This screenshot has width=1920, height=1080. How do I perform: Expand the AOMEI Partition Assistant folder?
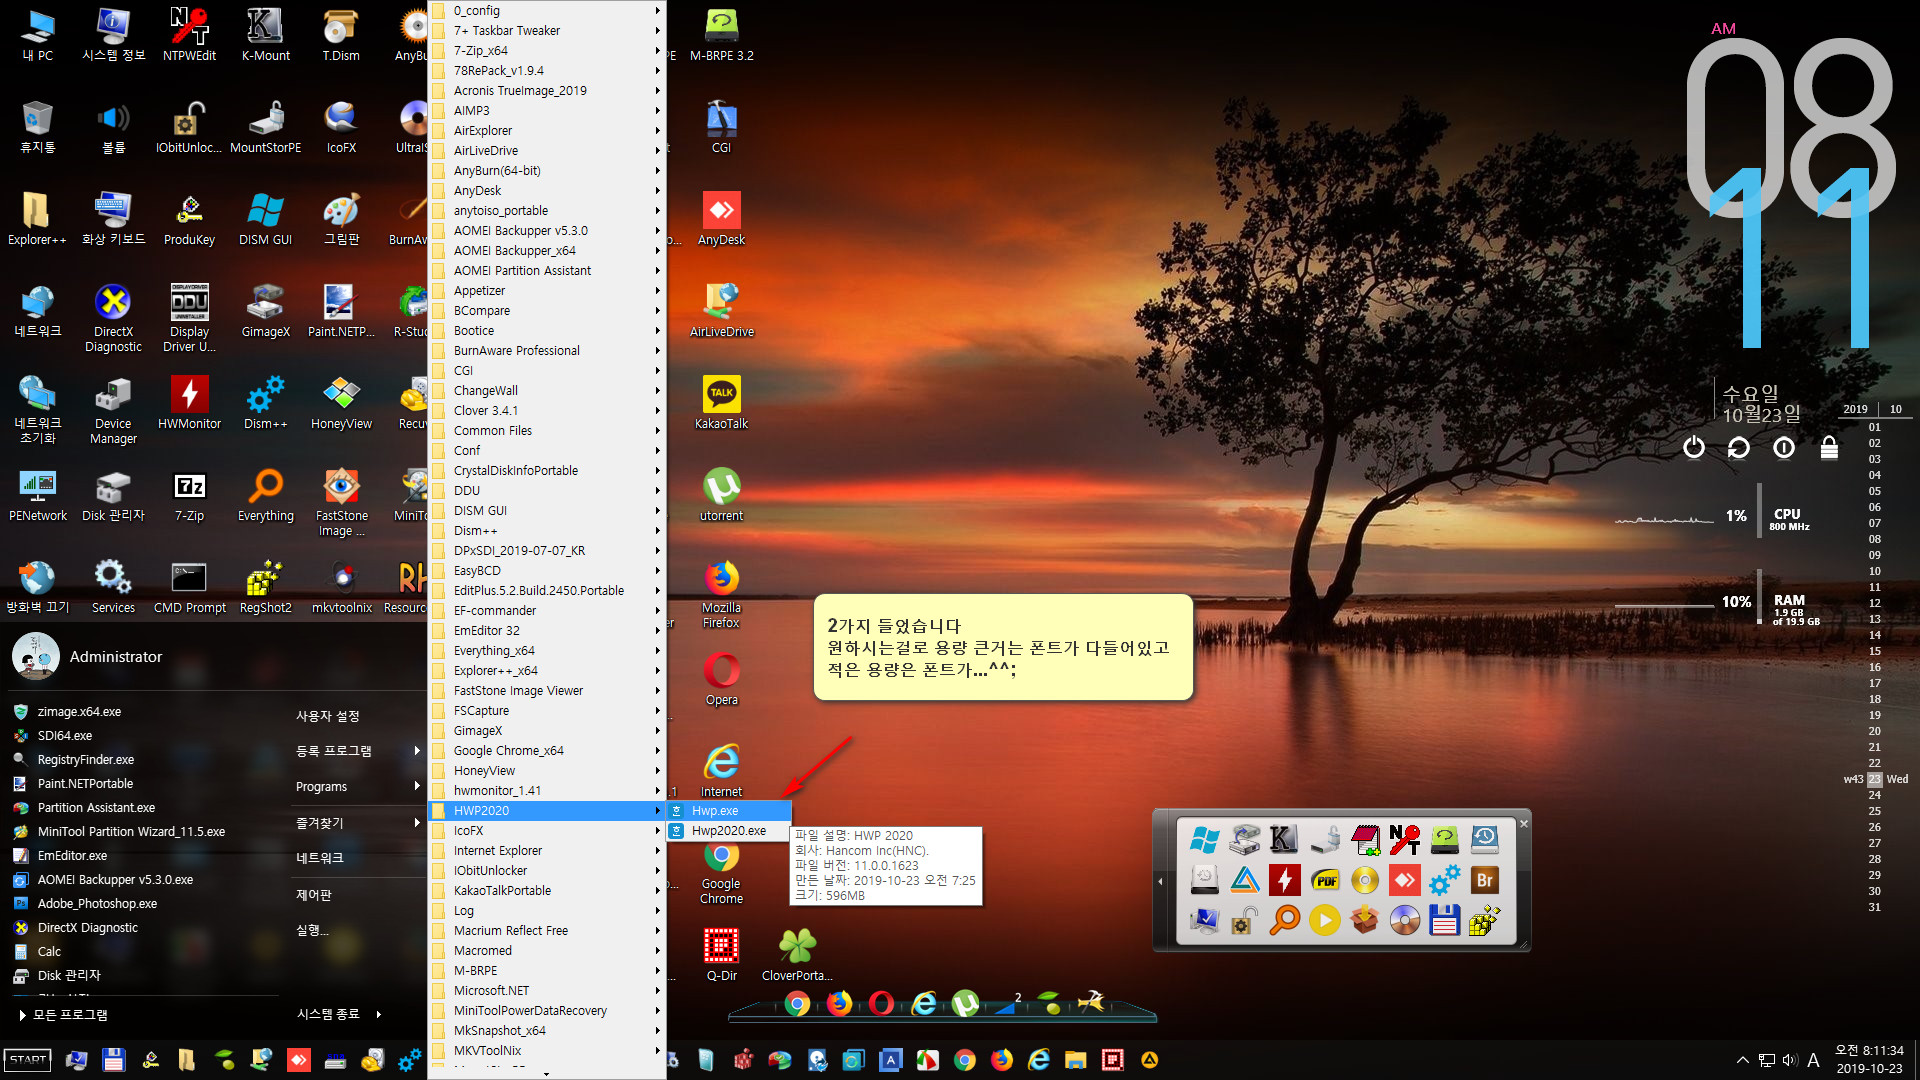click(x=547, y=270)
